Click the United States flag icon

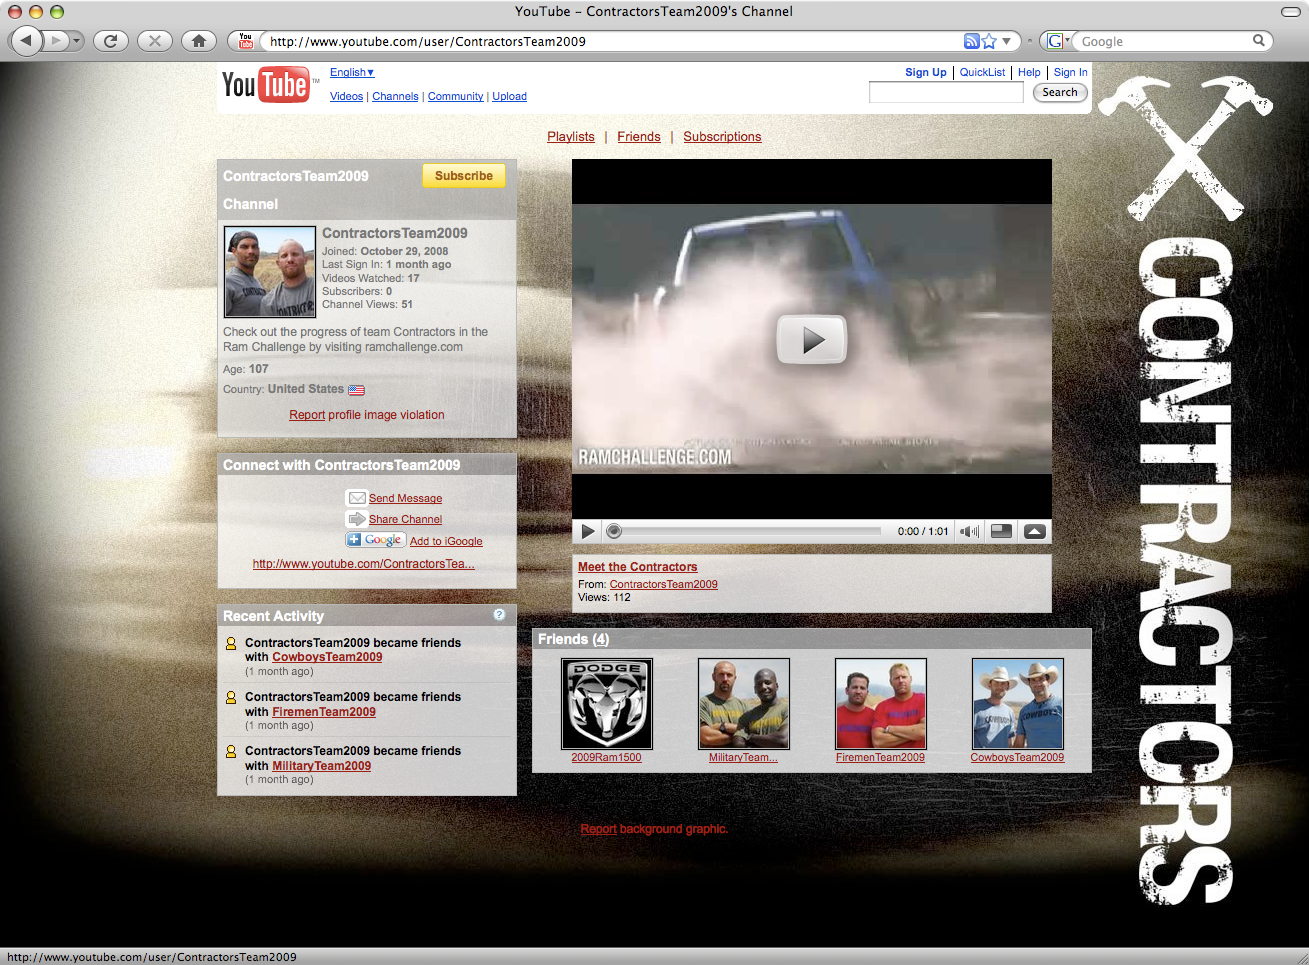356,390
